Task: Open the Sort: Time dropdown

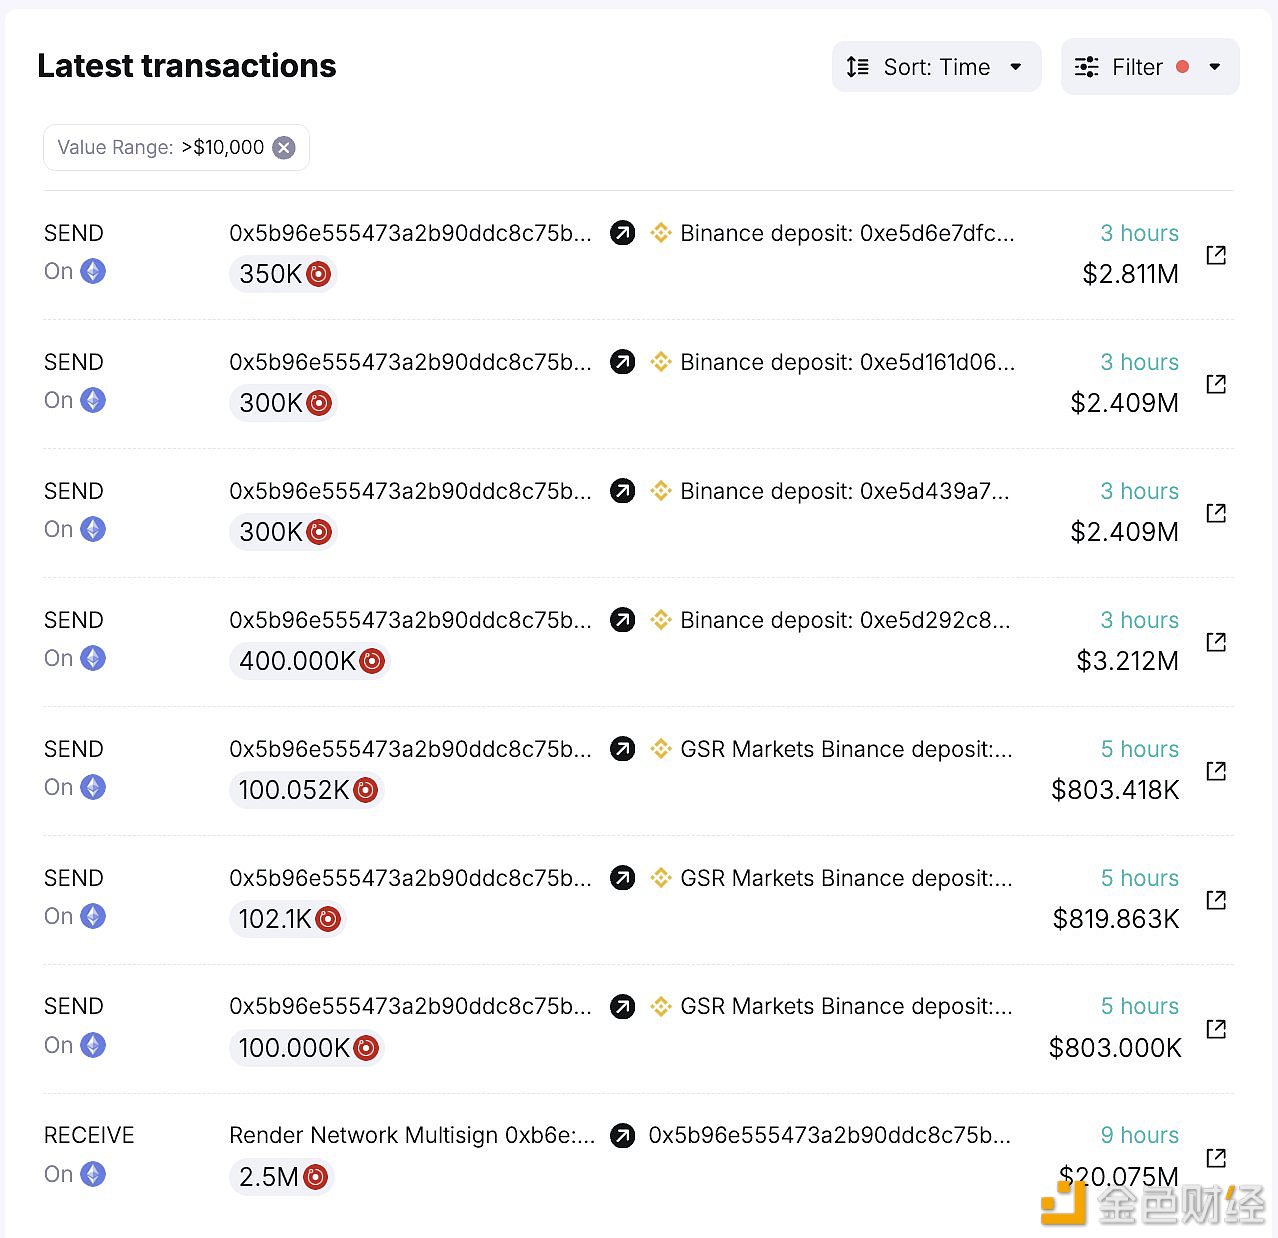Action: [936, 67]
